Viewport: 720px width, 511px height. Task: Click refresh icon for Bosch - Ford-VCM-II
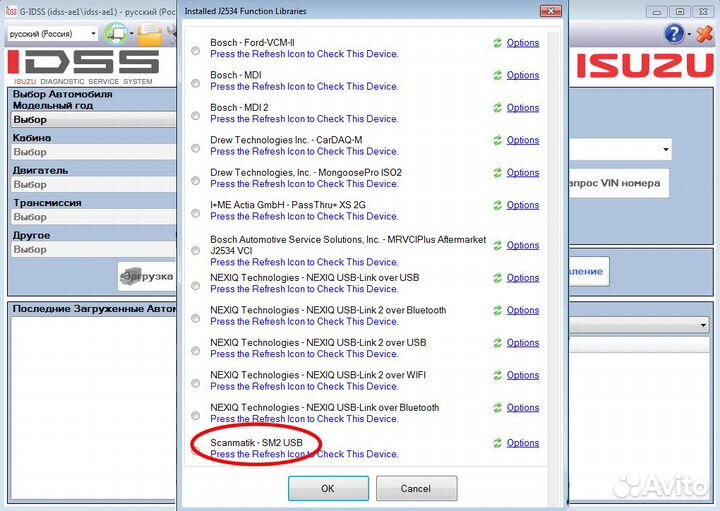497,43
